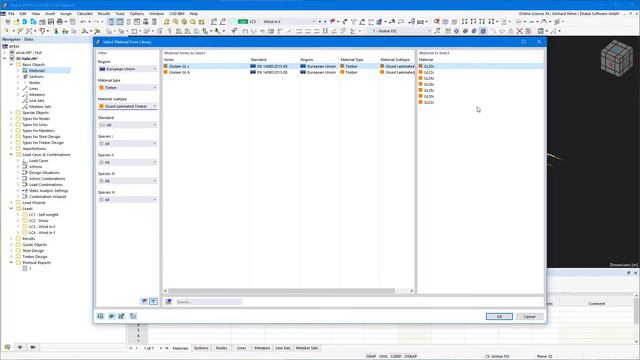Toggle LGRID in the status bar
Image resolution: width=640 pixels, height=360 pixels.
396,356
